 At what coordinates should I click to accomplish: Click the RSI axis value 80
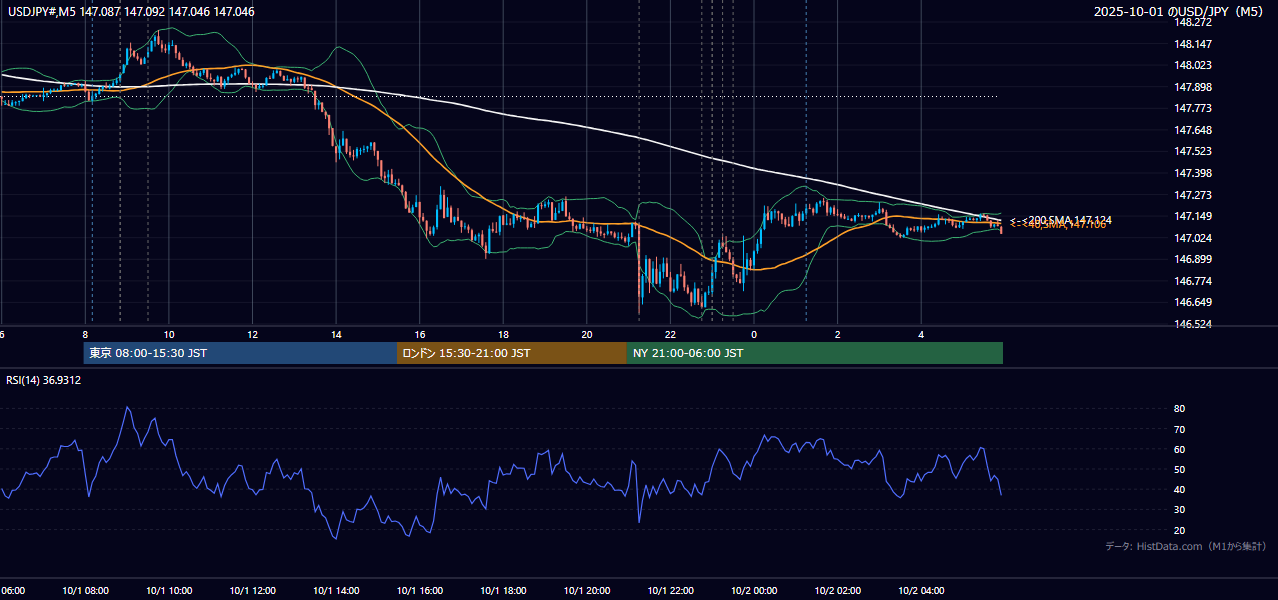click(1180, 409)
